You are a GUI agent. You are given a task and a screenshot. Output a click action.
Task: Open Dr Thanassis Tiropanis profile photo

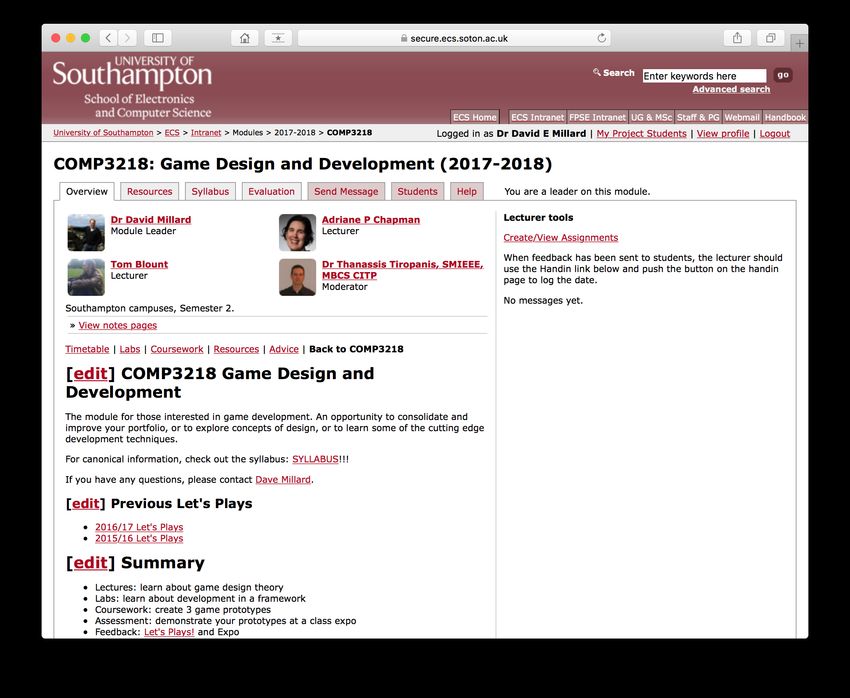coord(297,277)
